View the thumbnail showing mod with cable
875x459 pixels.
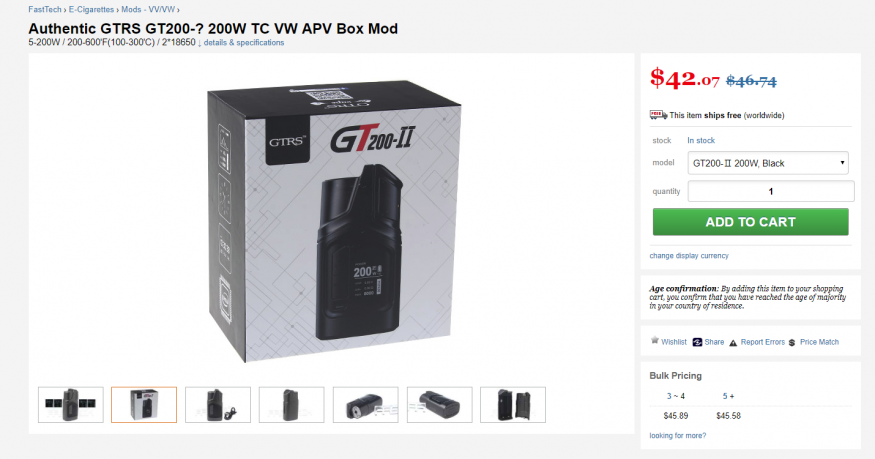tap(218, 404)
